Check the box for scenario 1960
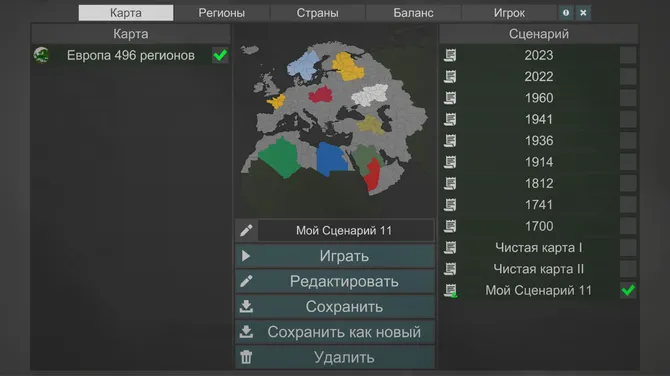 [x=628, y=98]
